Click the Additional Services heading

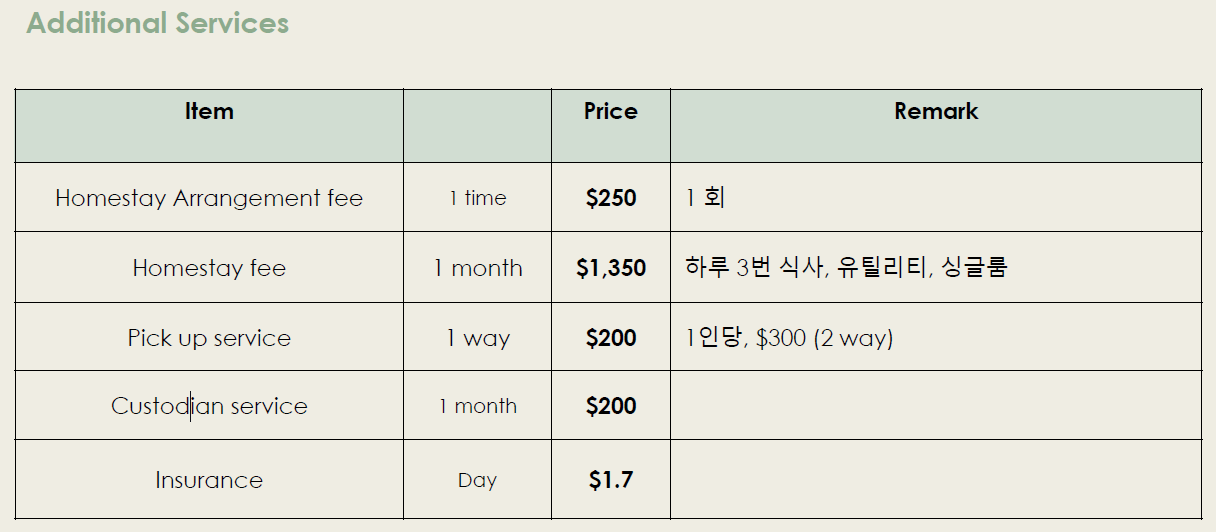click(x=157, y=23)
